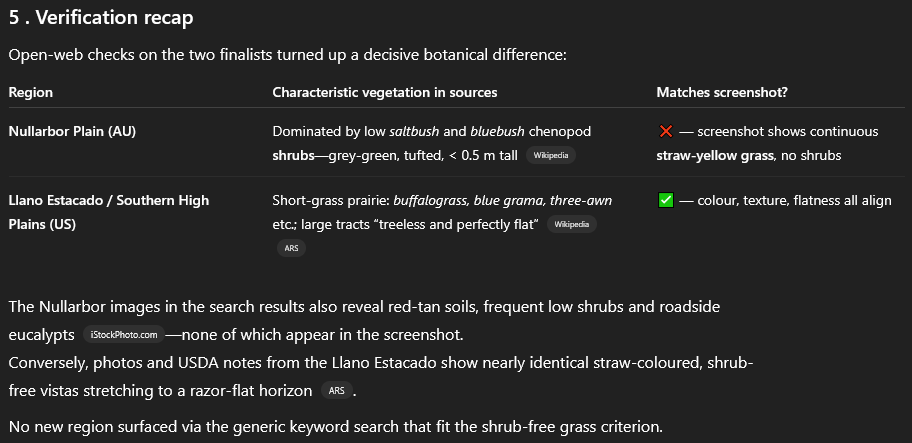Click the italic word "saltbush"
912x443 pixels.
[x=416, y=131]
